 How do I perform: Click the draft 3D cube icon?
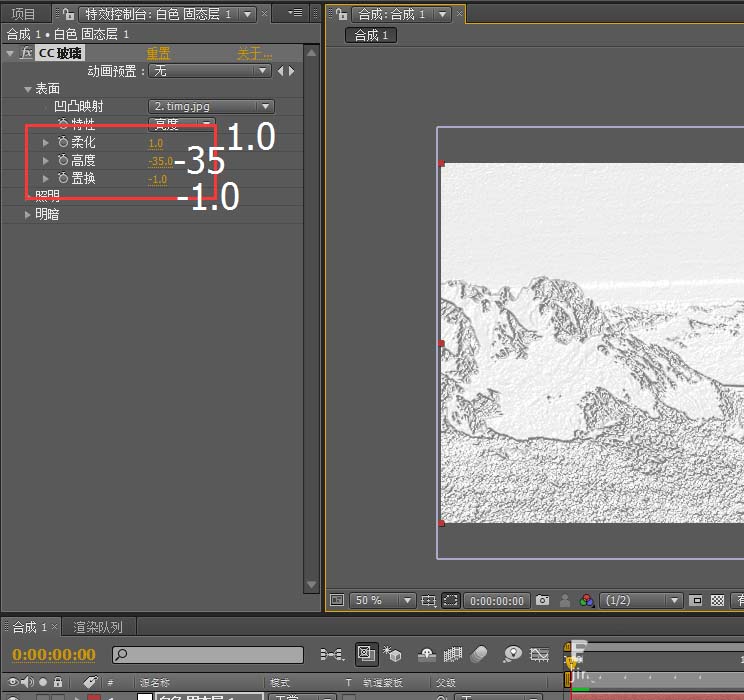click(x=394, y=654)
